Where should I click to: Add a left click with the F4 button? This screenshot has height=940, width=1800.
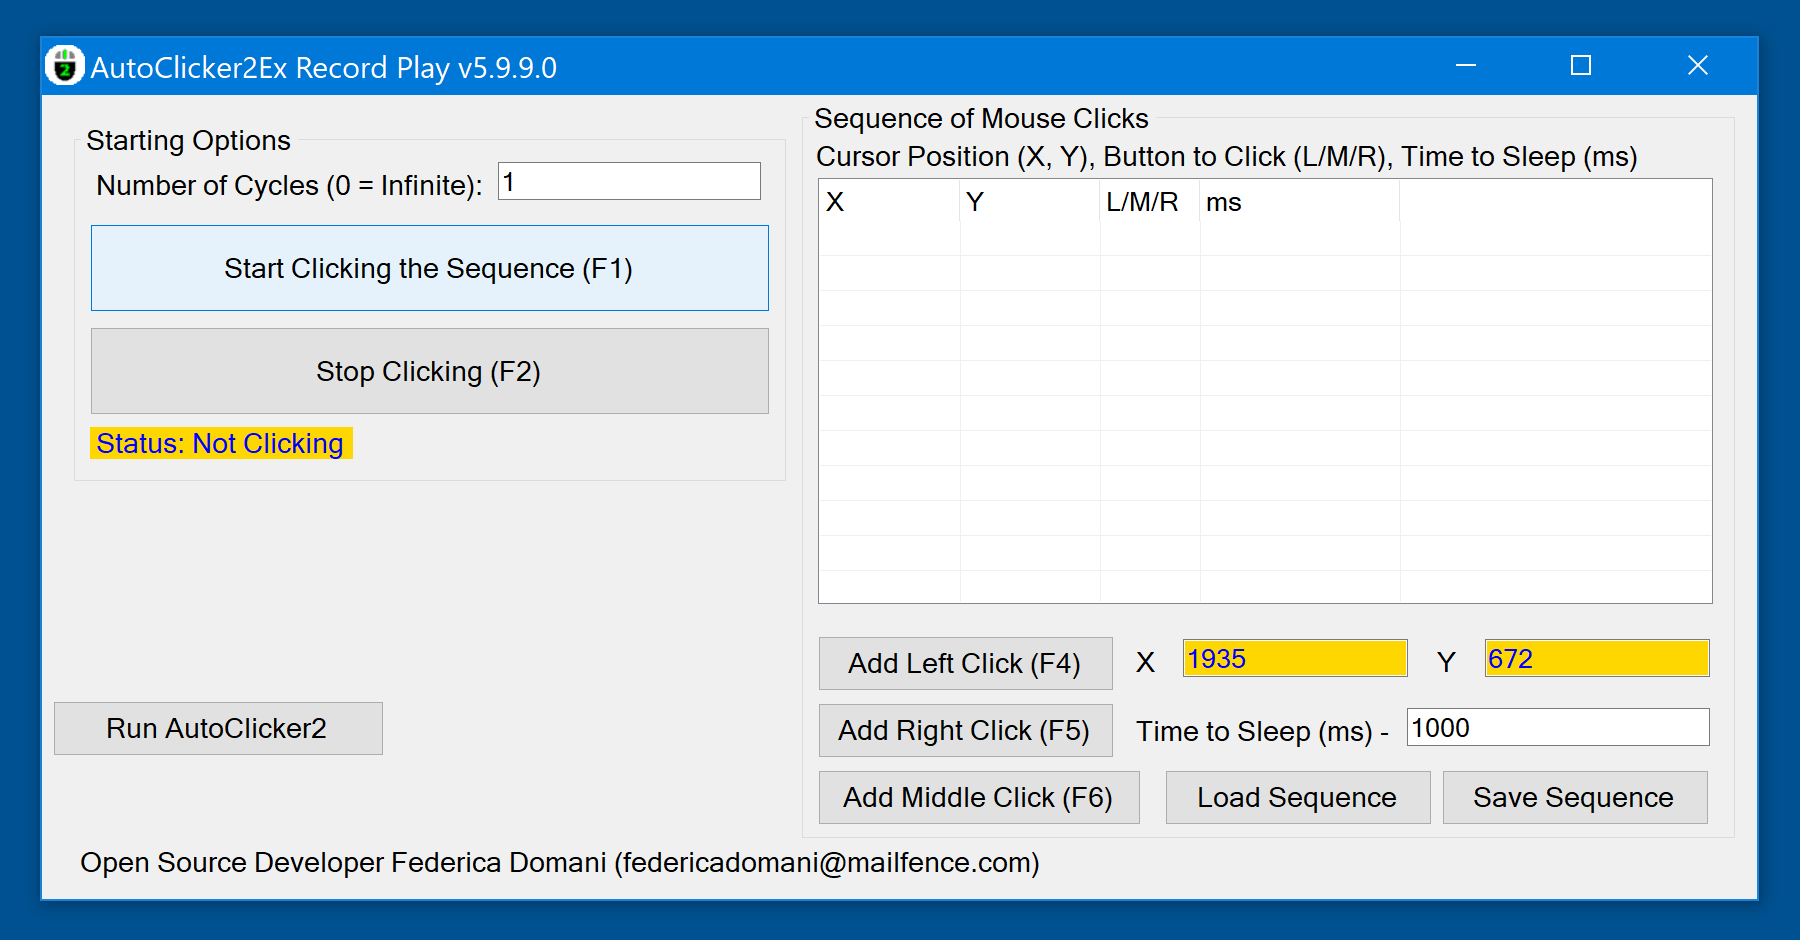(x=965, y=663)
